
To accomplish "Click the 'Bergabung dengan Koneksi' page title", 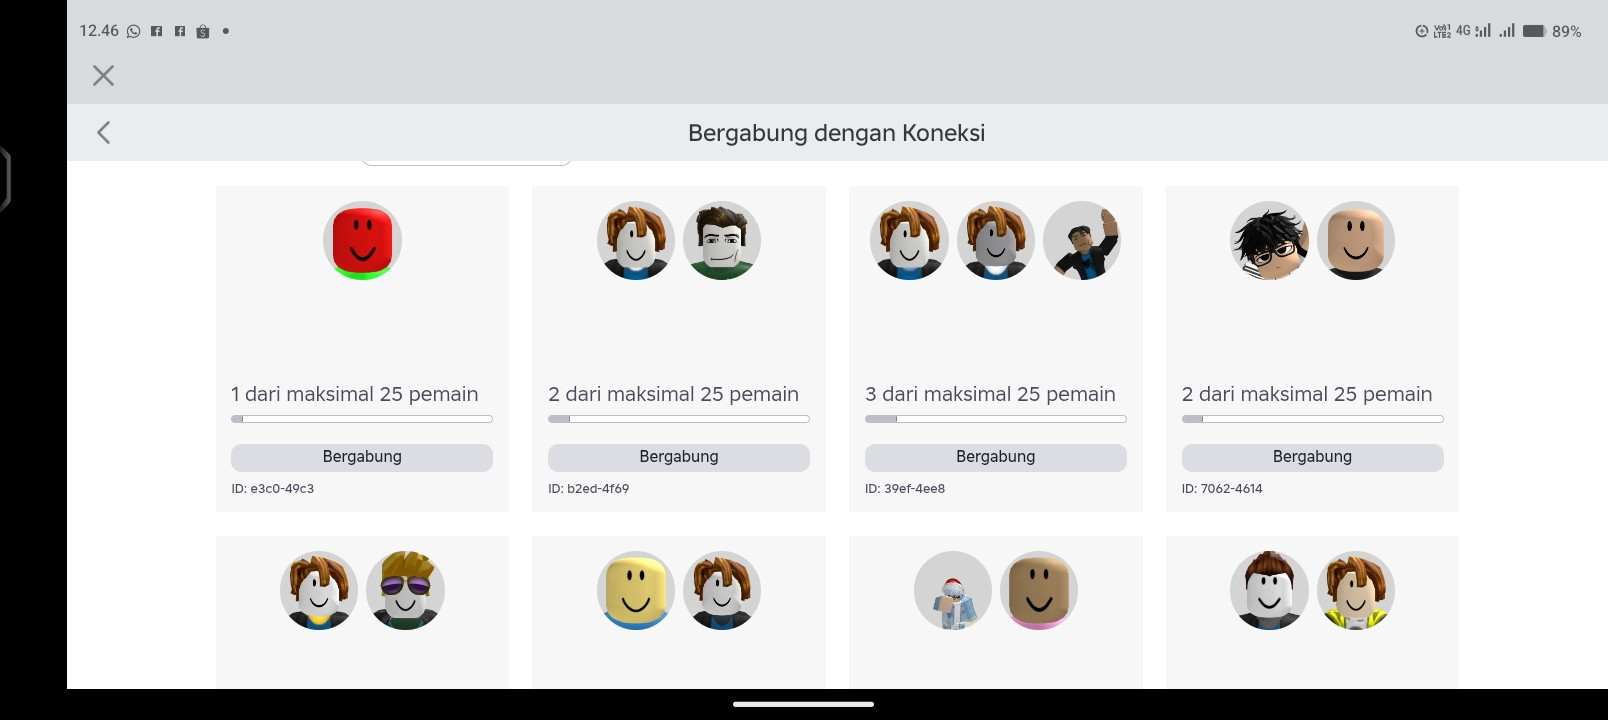I will pyautogui.click(x=837, y=133).
